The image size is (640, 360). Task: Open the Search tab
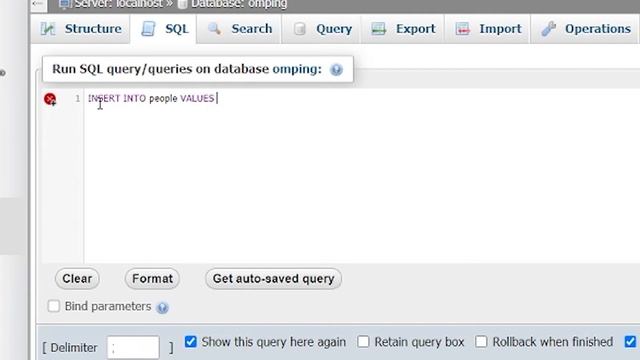[x=239, y=29]
